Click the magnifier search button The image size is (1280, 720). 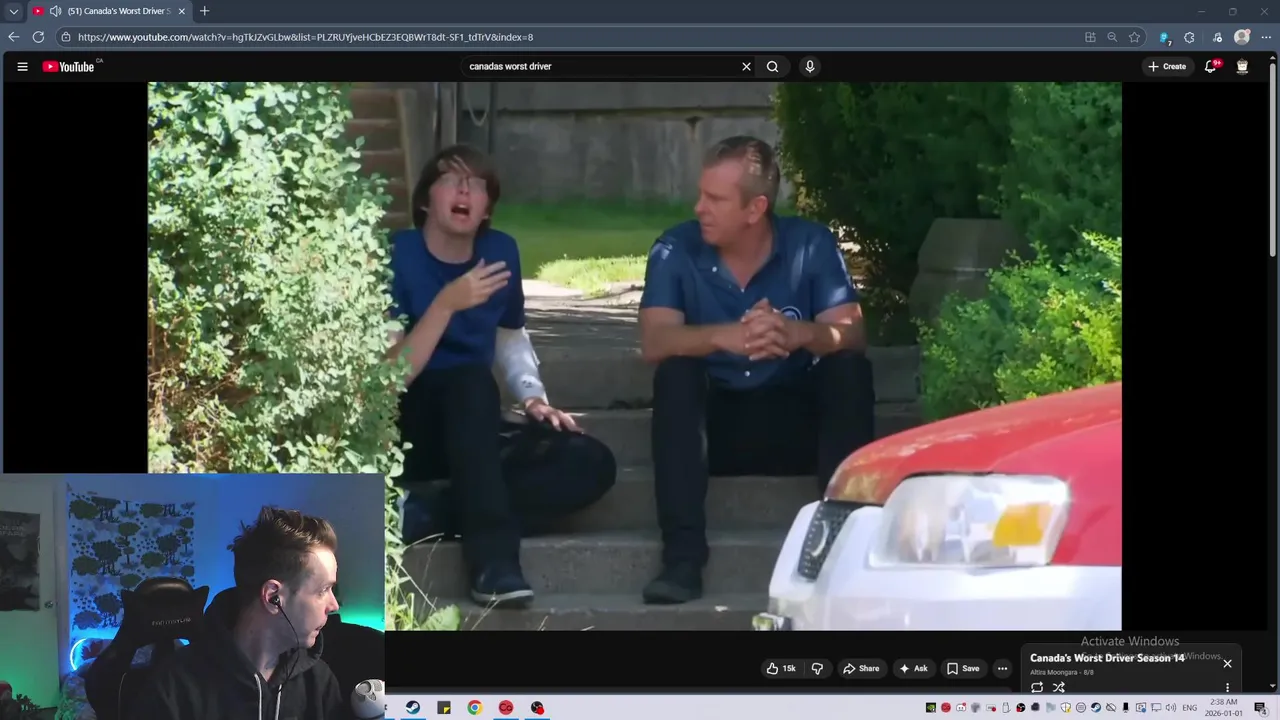click(772, 67)
